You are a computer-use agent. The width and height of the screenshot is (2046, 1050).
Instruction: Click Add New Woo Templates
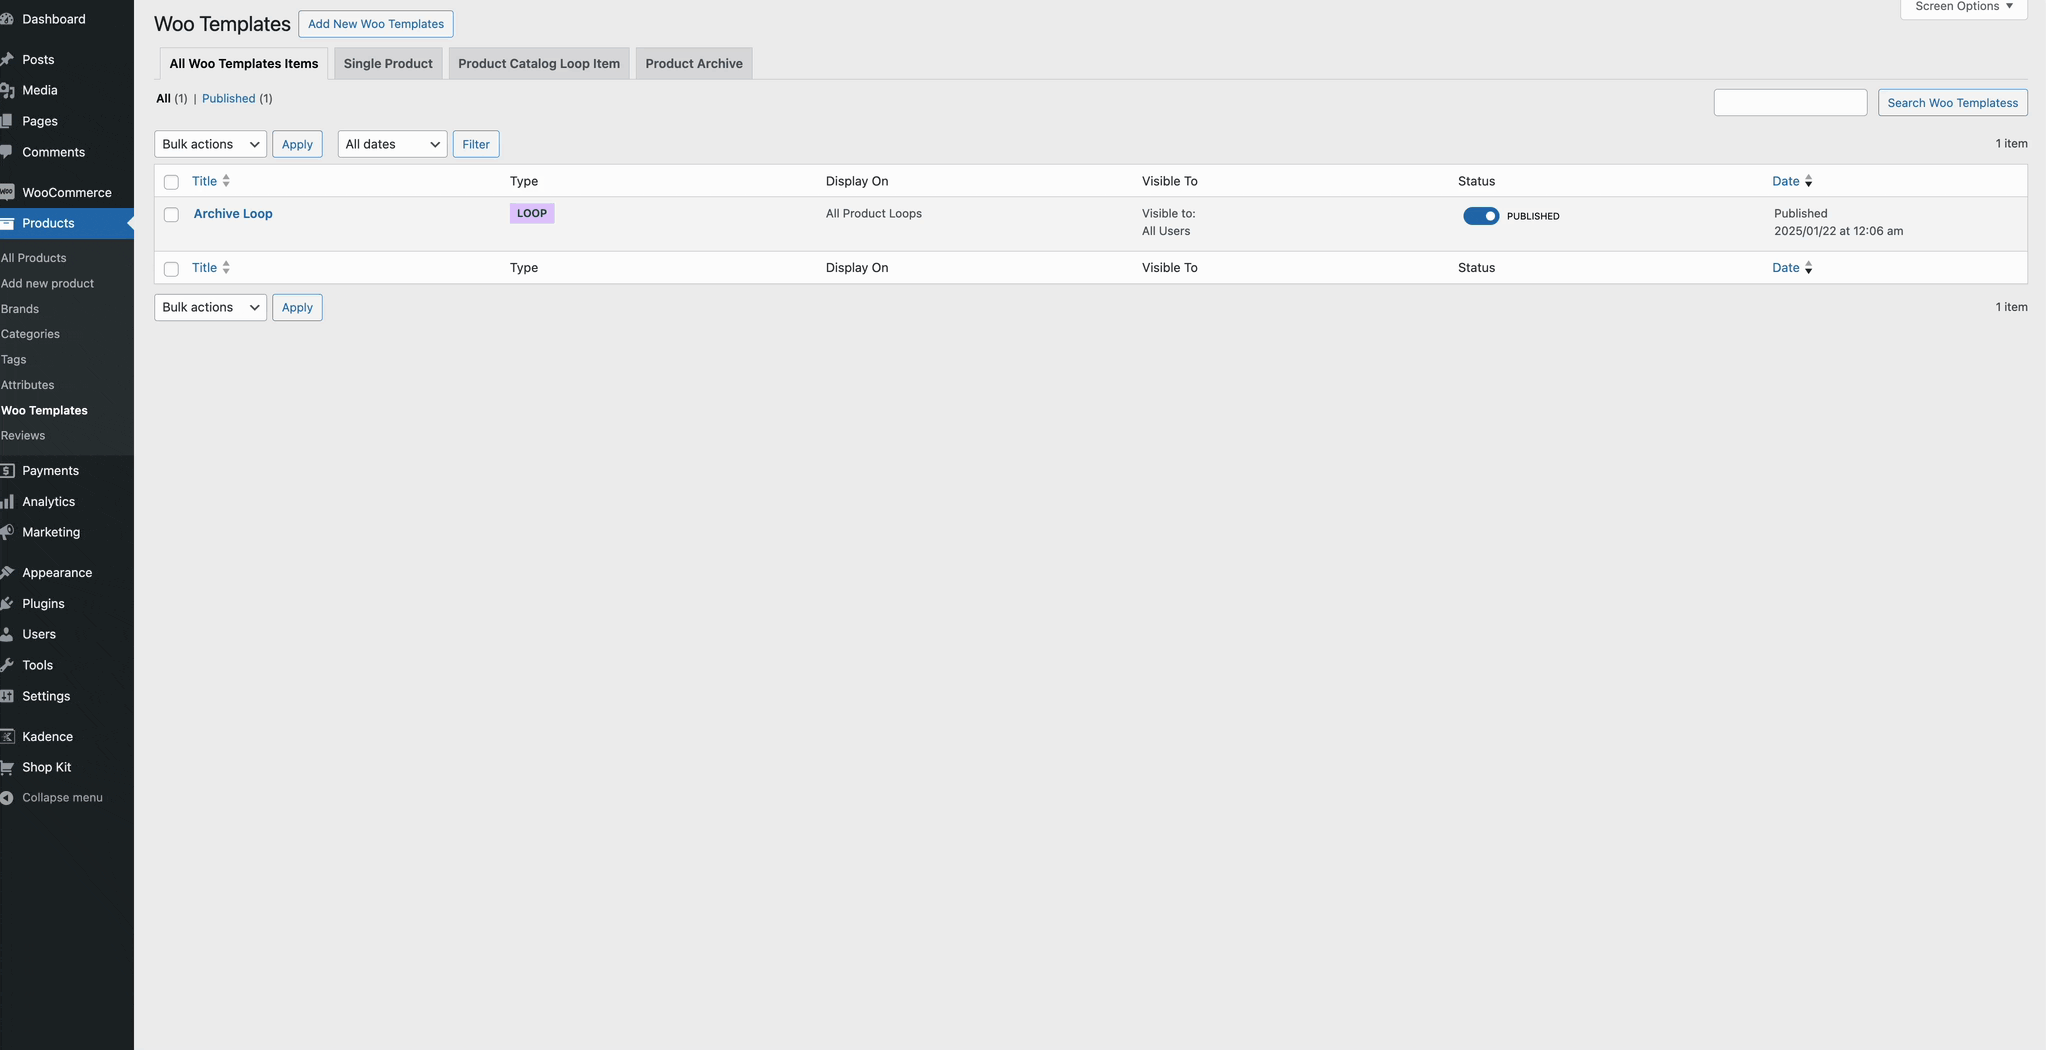pyautogui.click(x=375, y=24)
